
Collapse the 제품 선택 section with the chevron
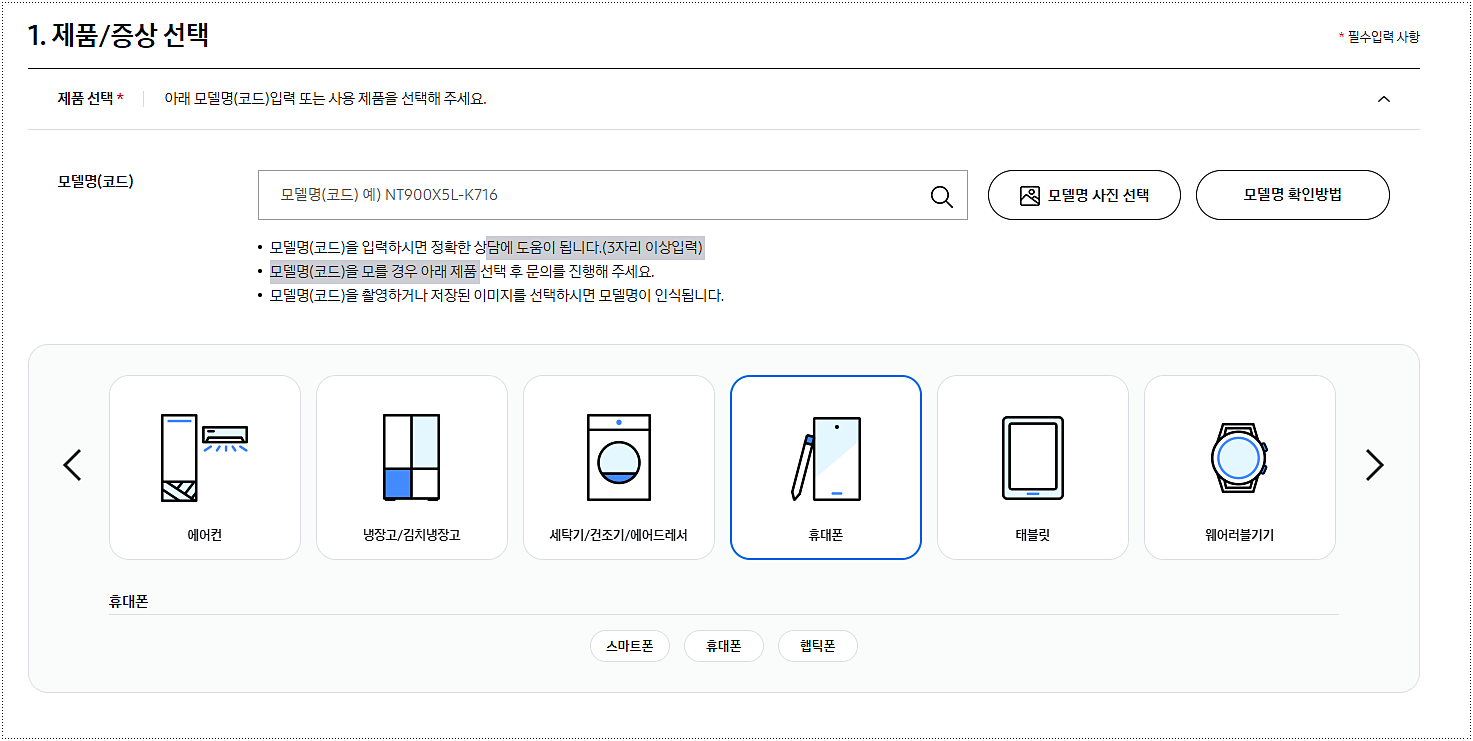point(1384,99)
